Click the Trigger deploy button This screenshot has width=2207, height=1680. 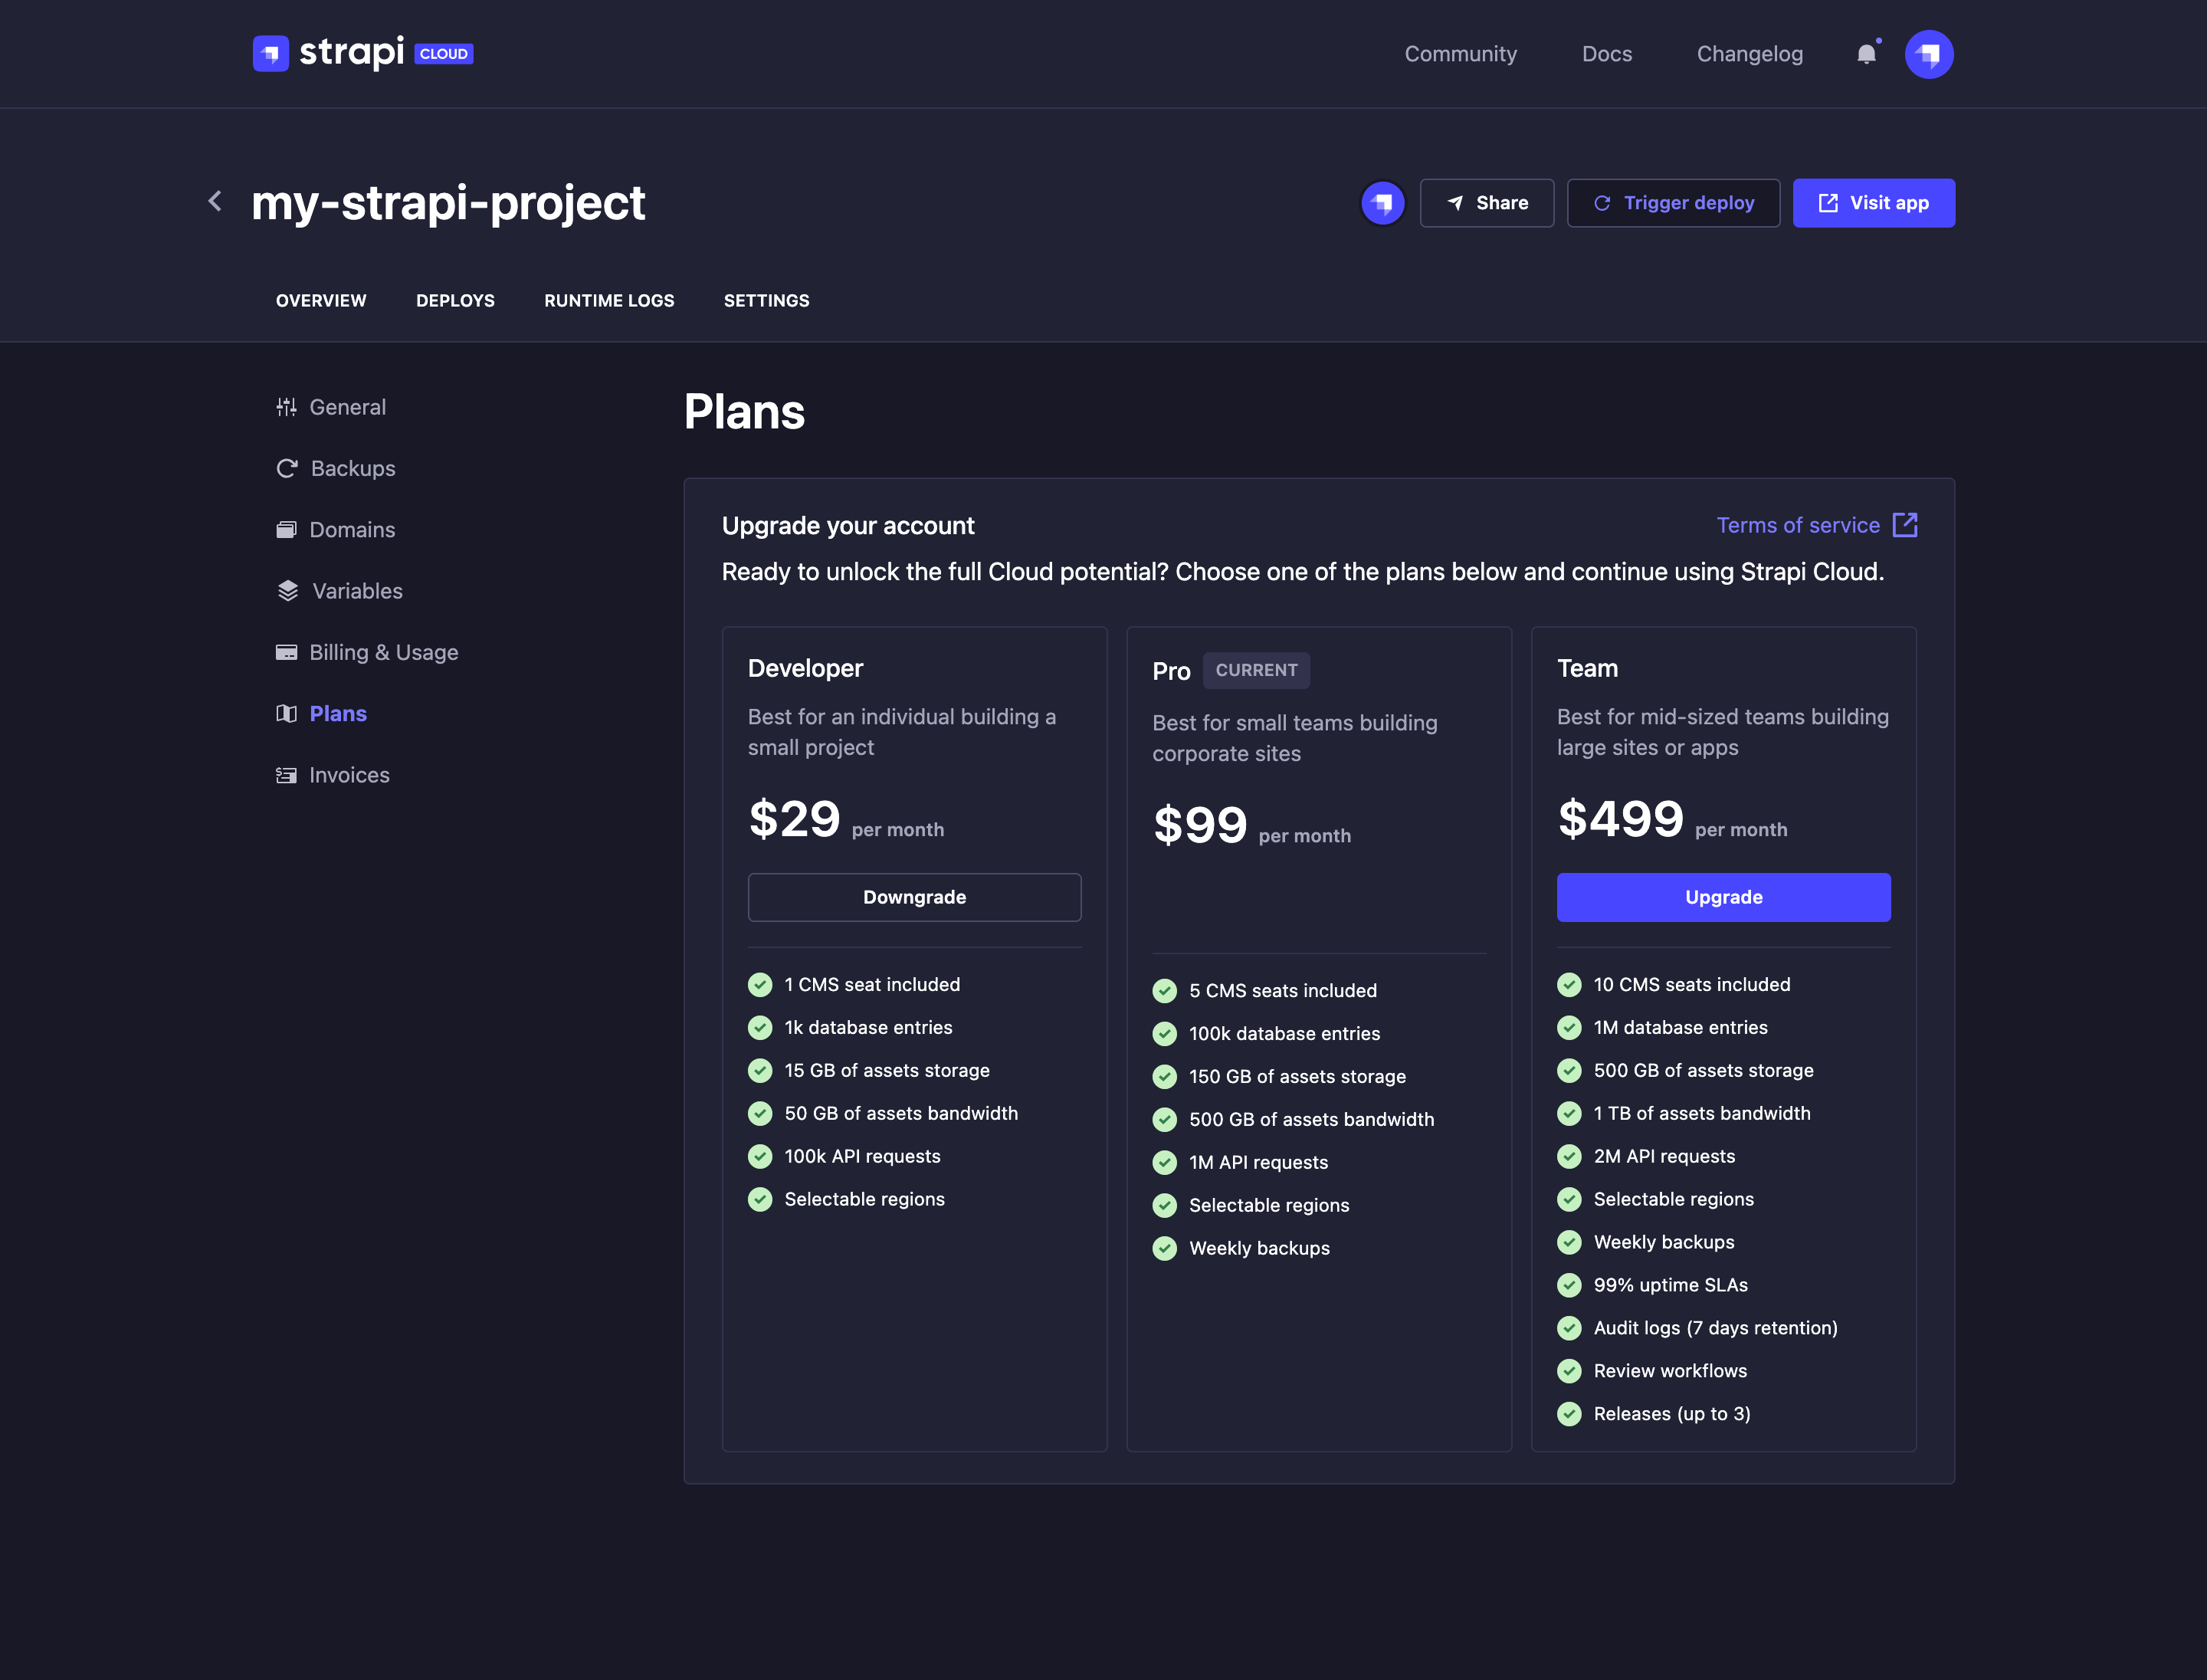(1673, 203)
